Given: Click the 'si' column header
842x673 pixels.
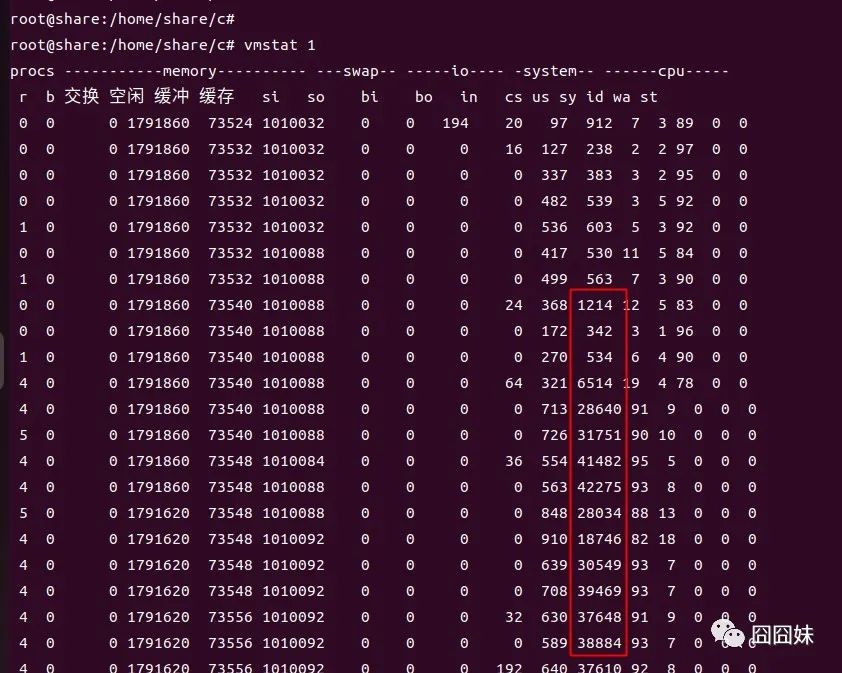Looking at the screenshot, I should pyautogui.click(x=271, y=97).
